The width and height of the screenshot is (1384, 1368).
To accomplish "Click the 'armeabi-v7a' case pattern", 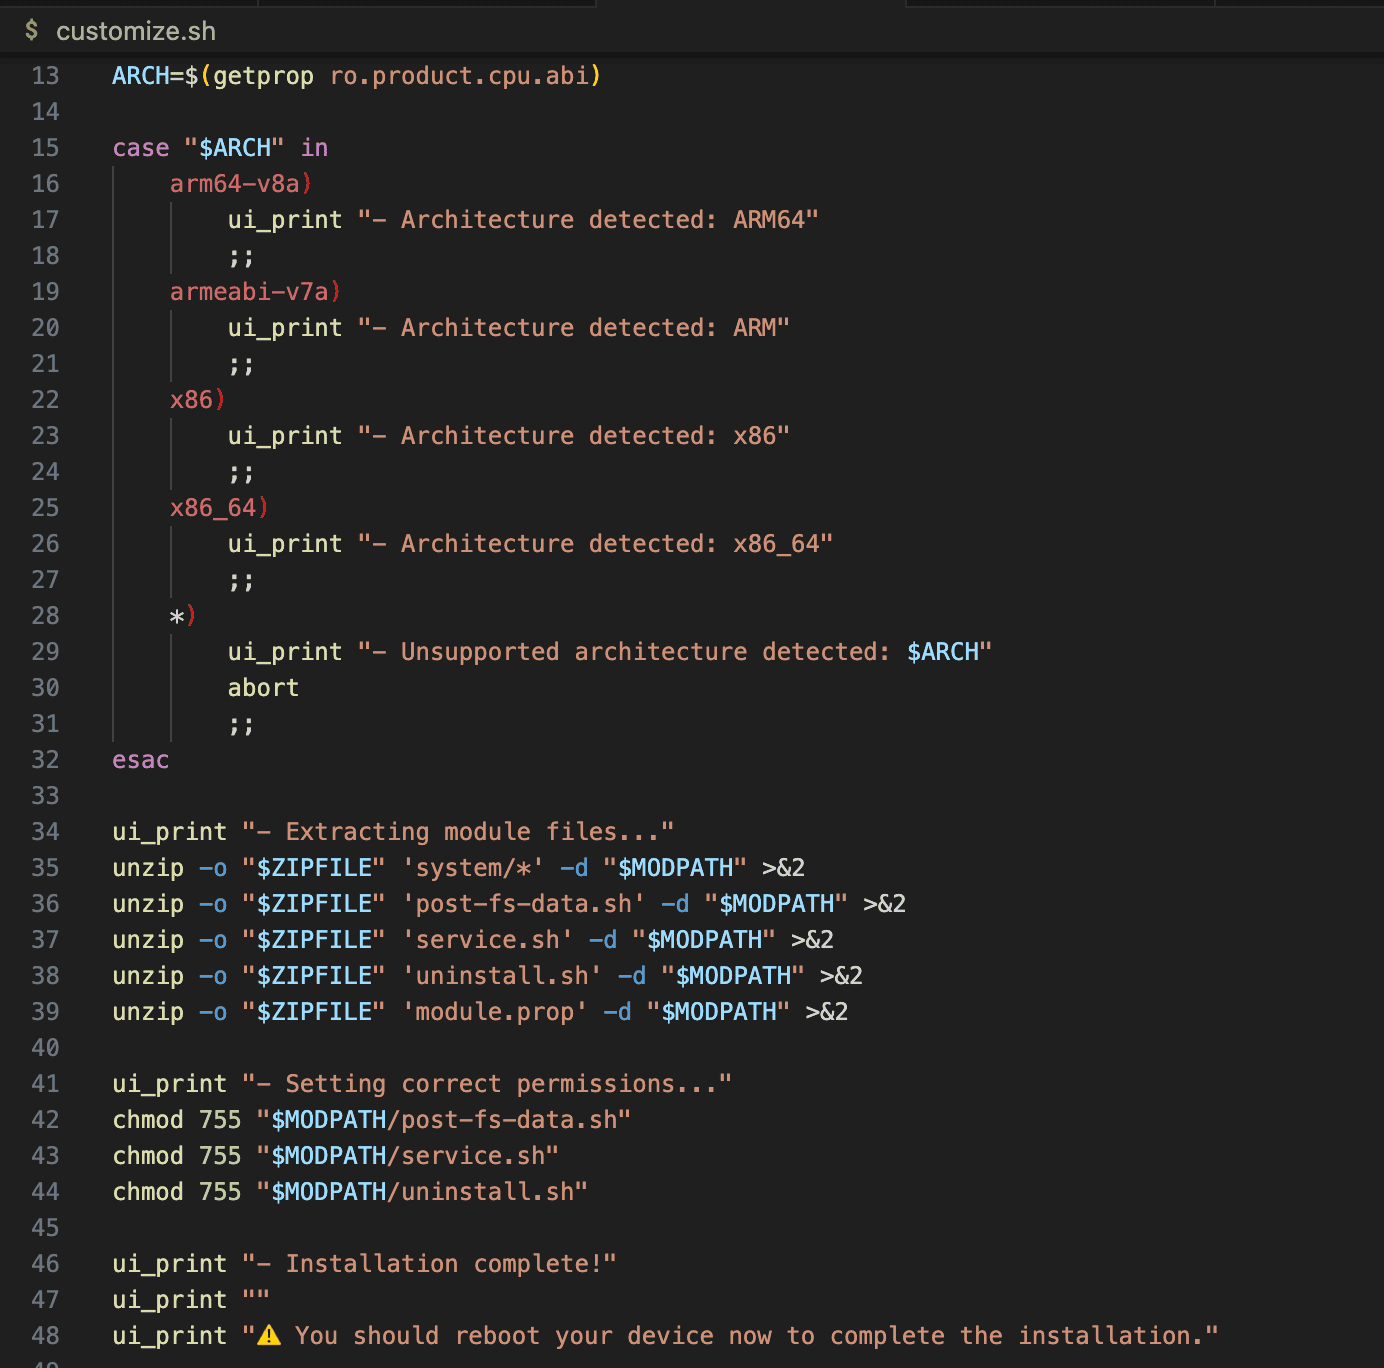I will tap(250, 292).
